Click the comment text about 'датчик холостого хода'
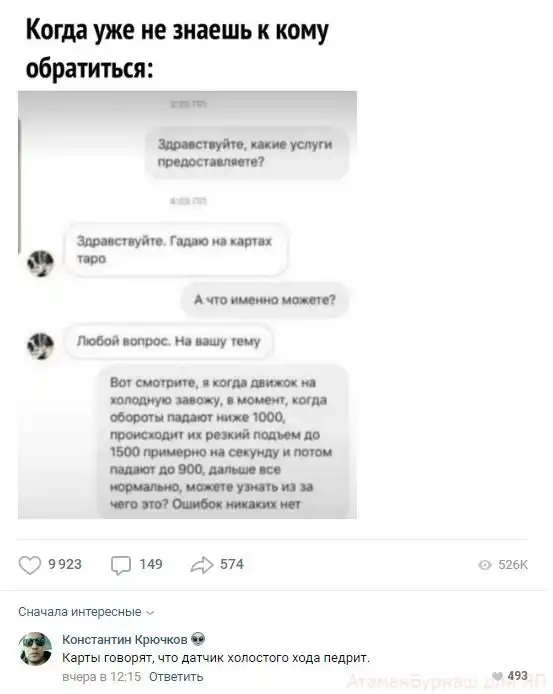553x694 pixels. tap(216, 658)
